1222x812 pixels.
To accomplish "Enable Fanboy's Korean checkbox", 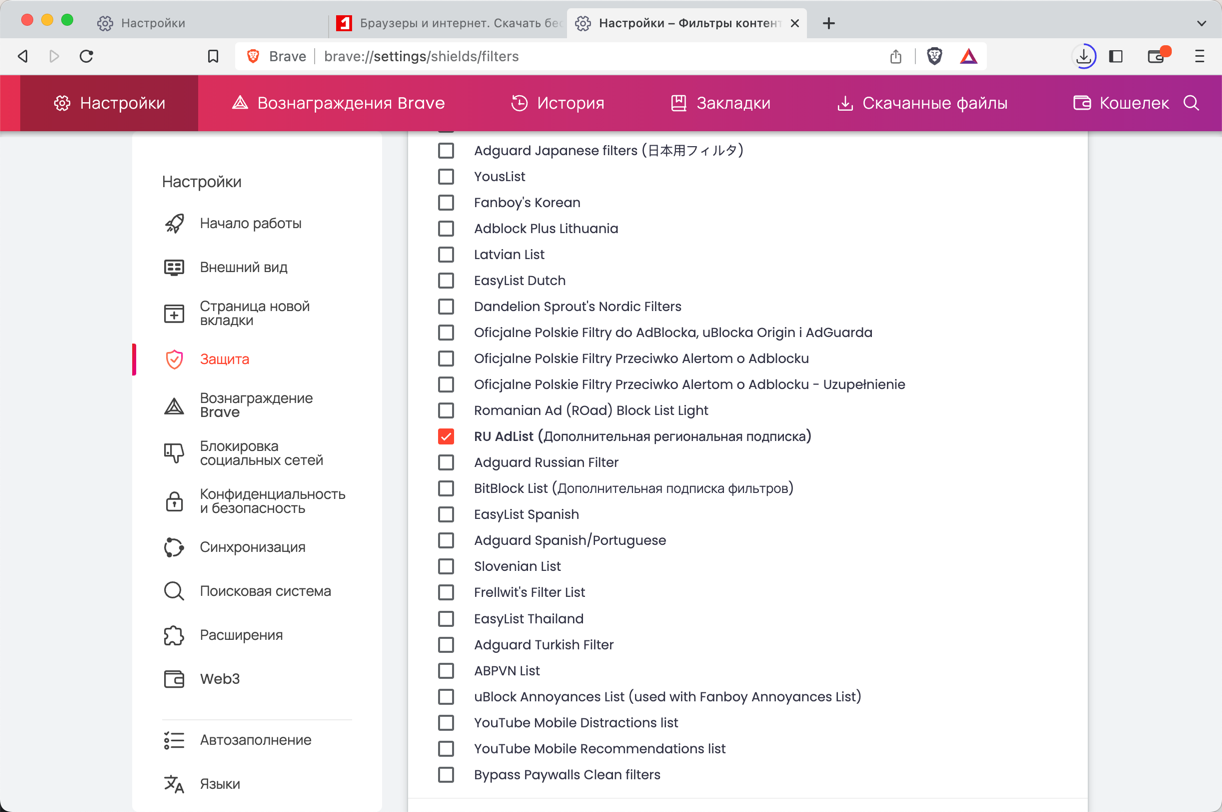I will (446, 203).
